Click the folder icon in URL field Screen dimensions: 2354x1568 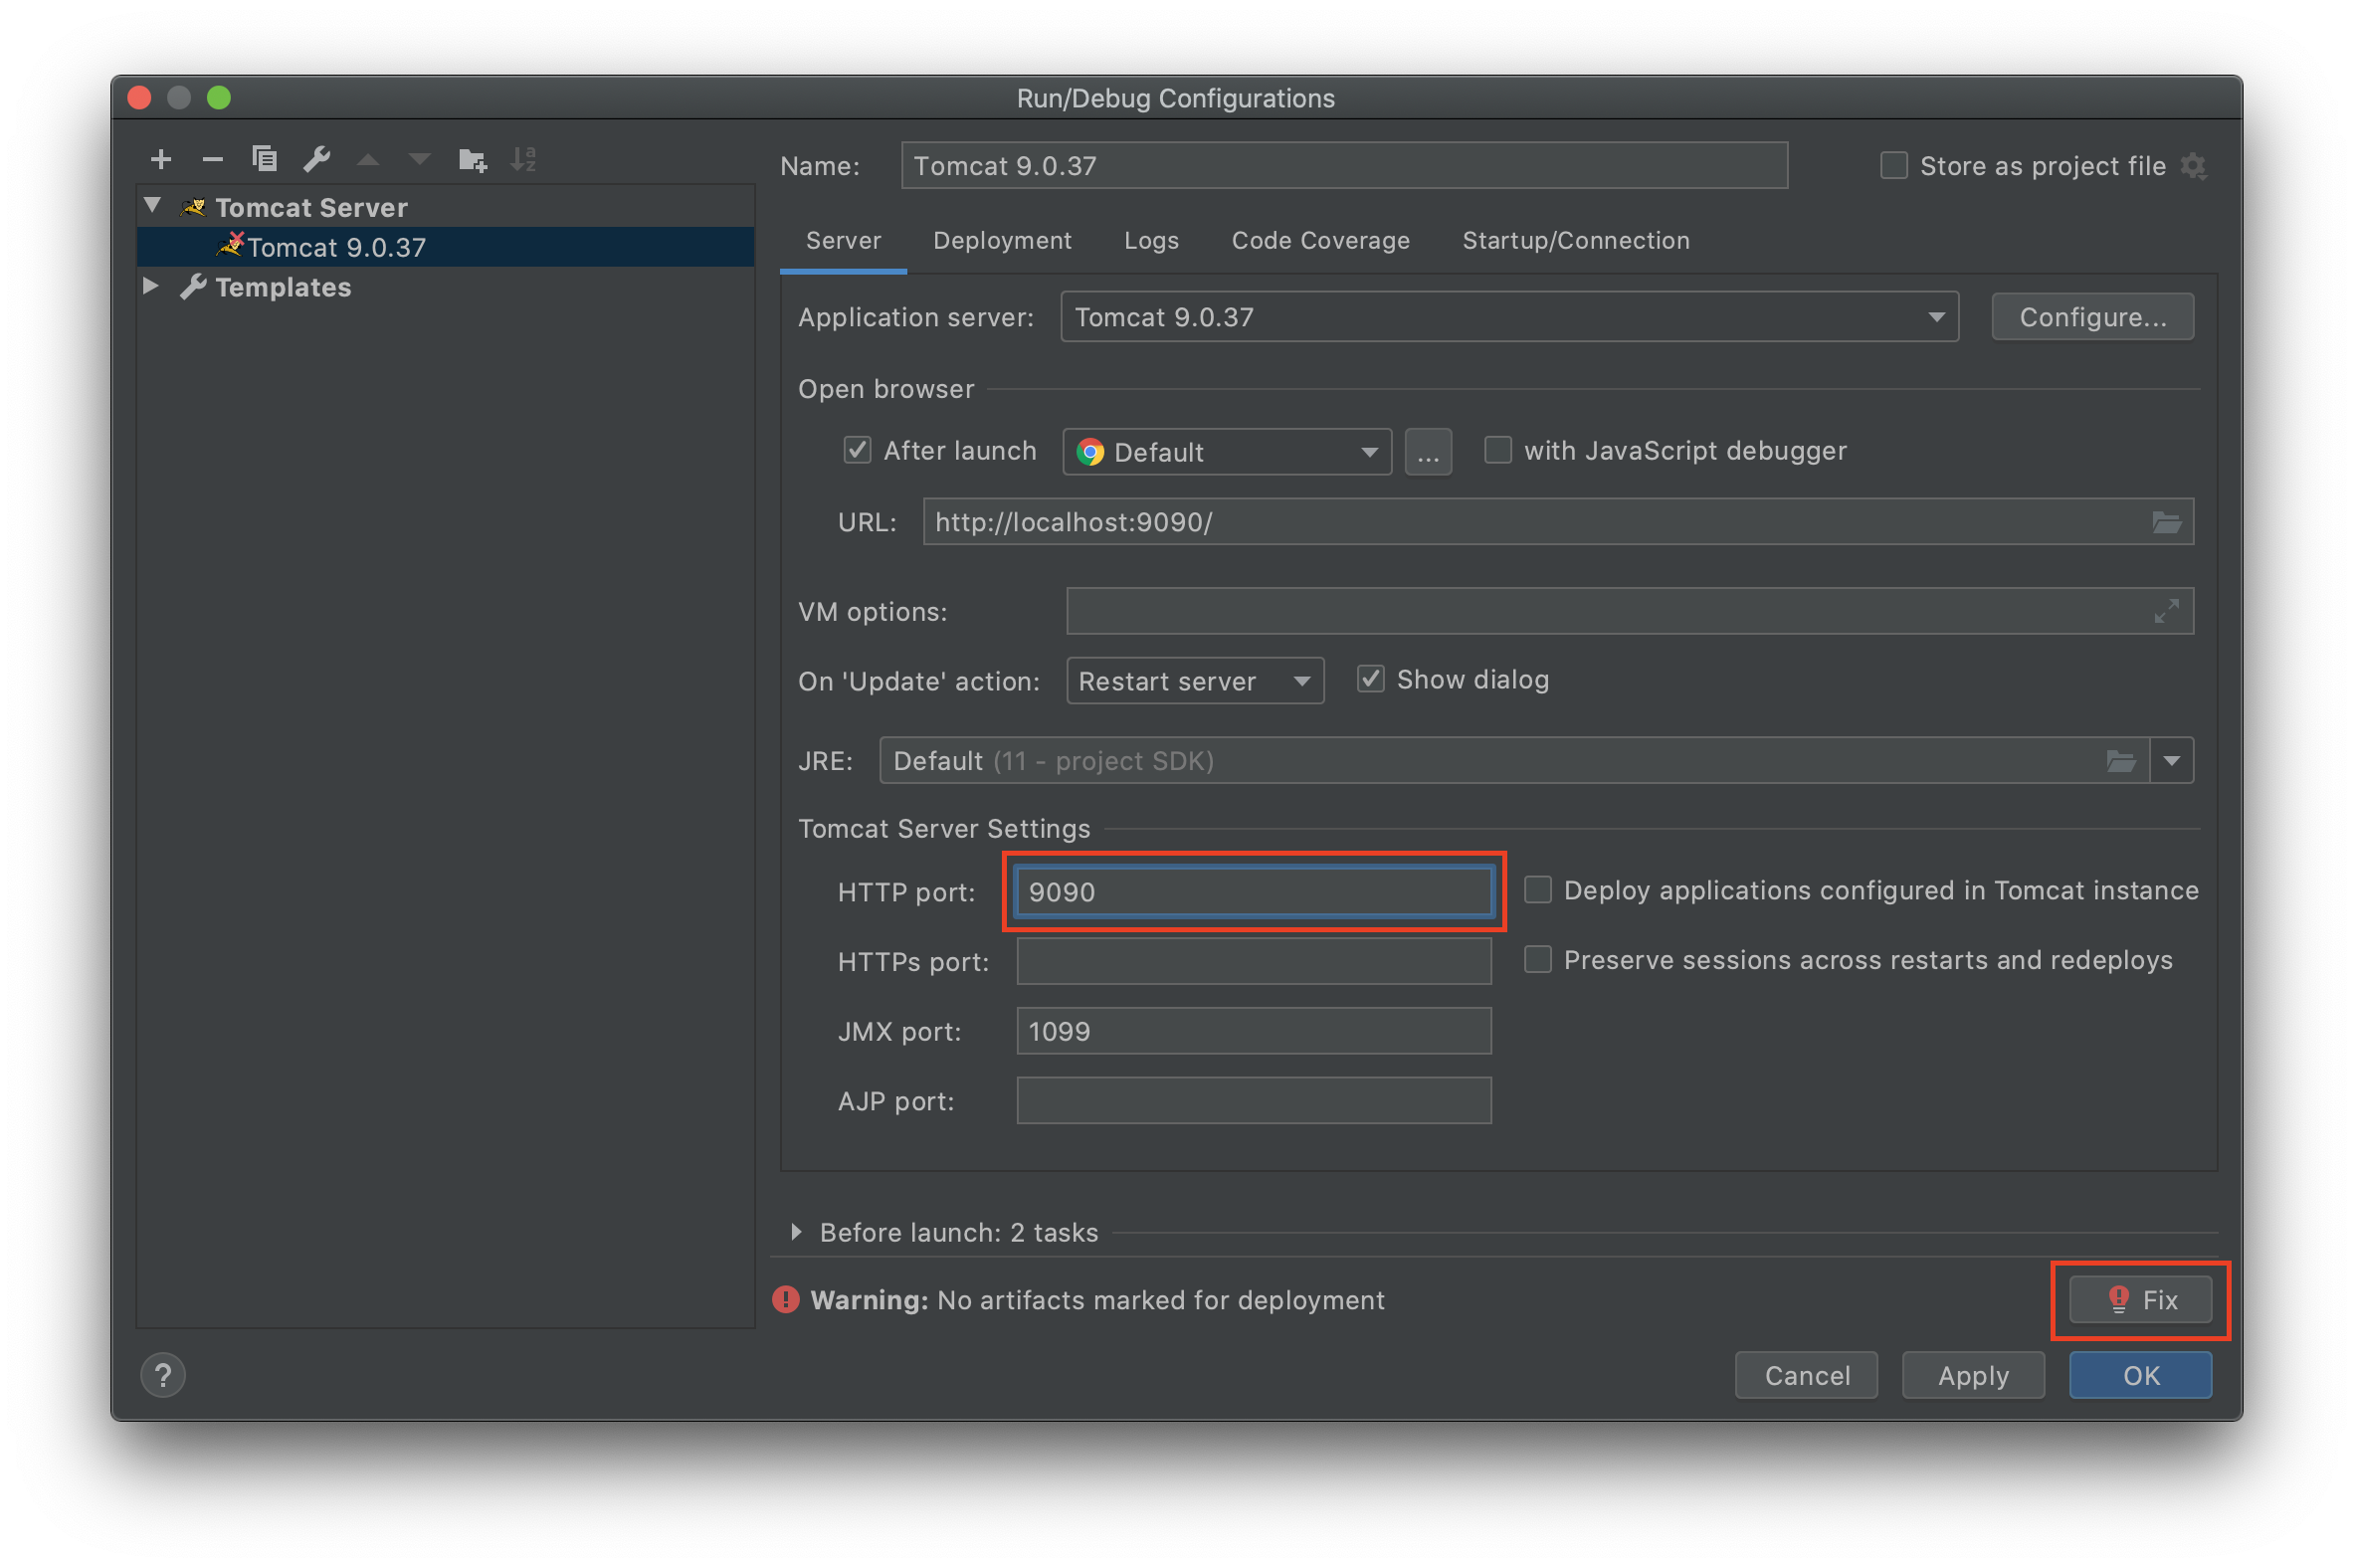pyautogui.click(x=2166, y=522)
